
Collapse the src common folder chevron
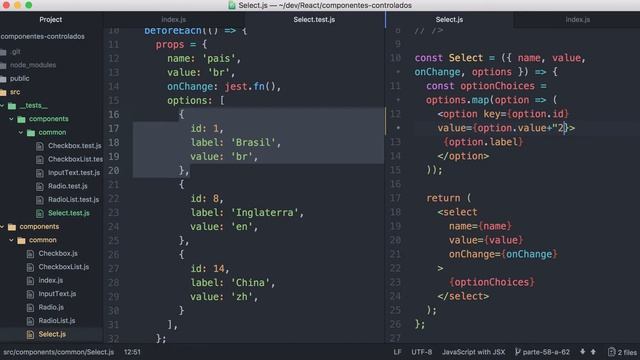pyautogui.click(x=12, y=240)
